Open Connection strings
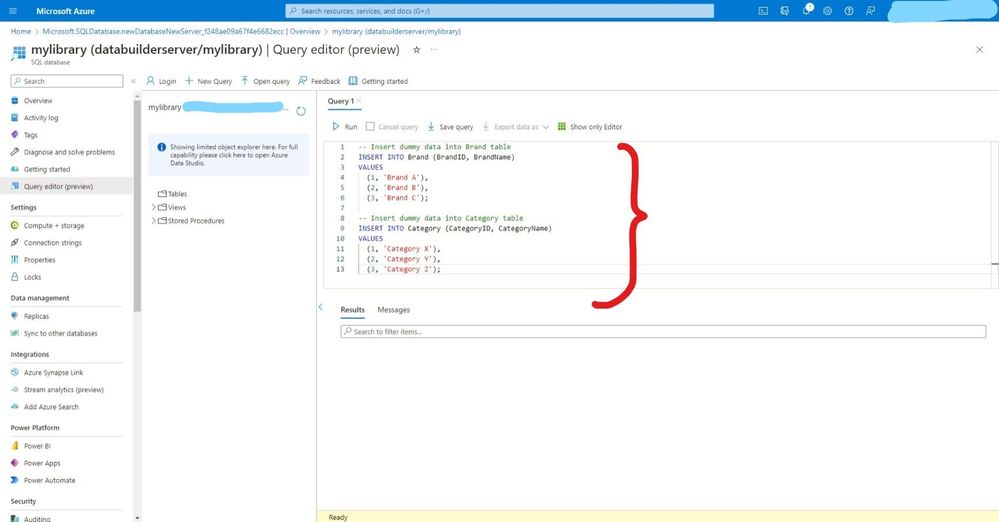This screenshot has height=522, width=999. 52,243
